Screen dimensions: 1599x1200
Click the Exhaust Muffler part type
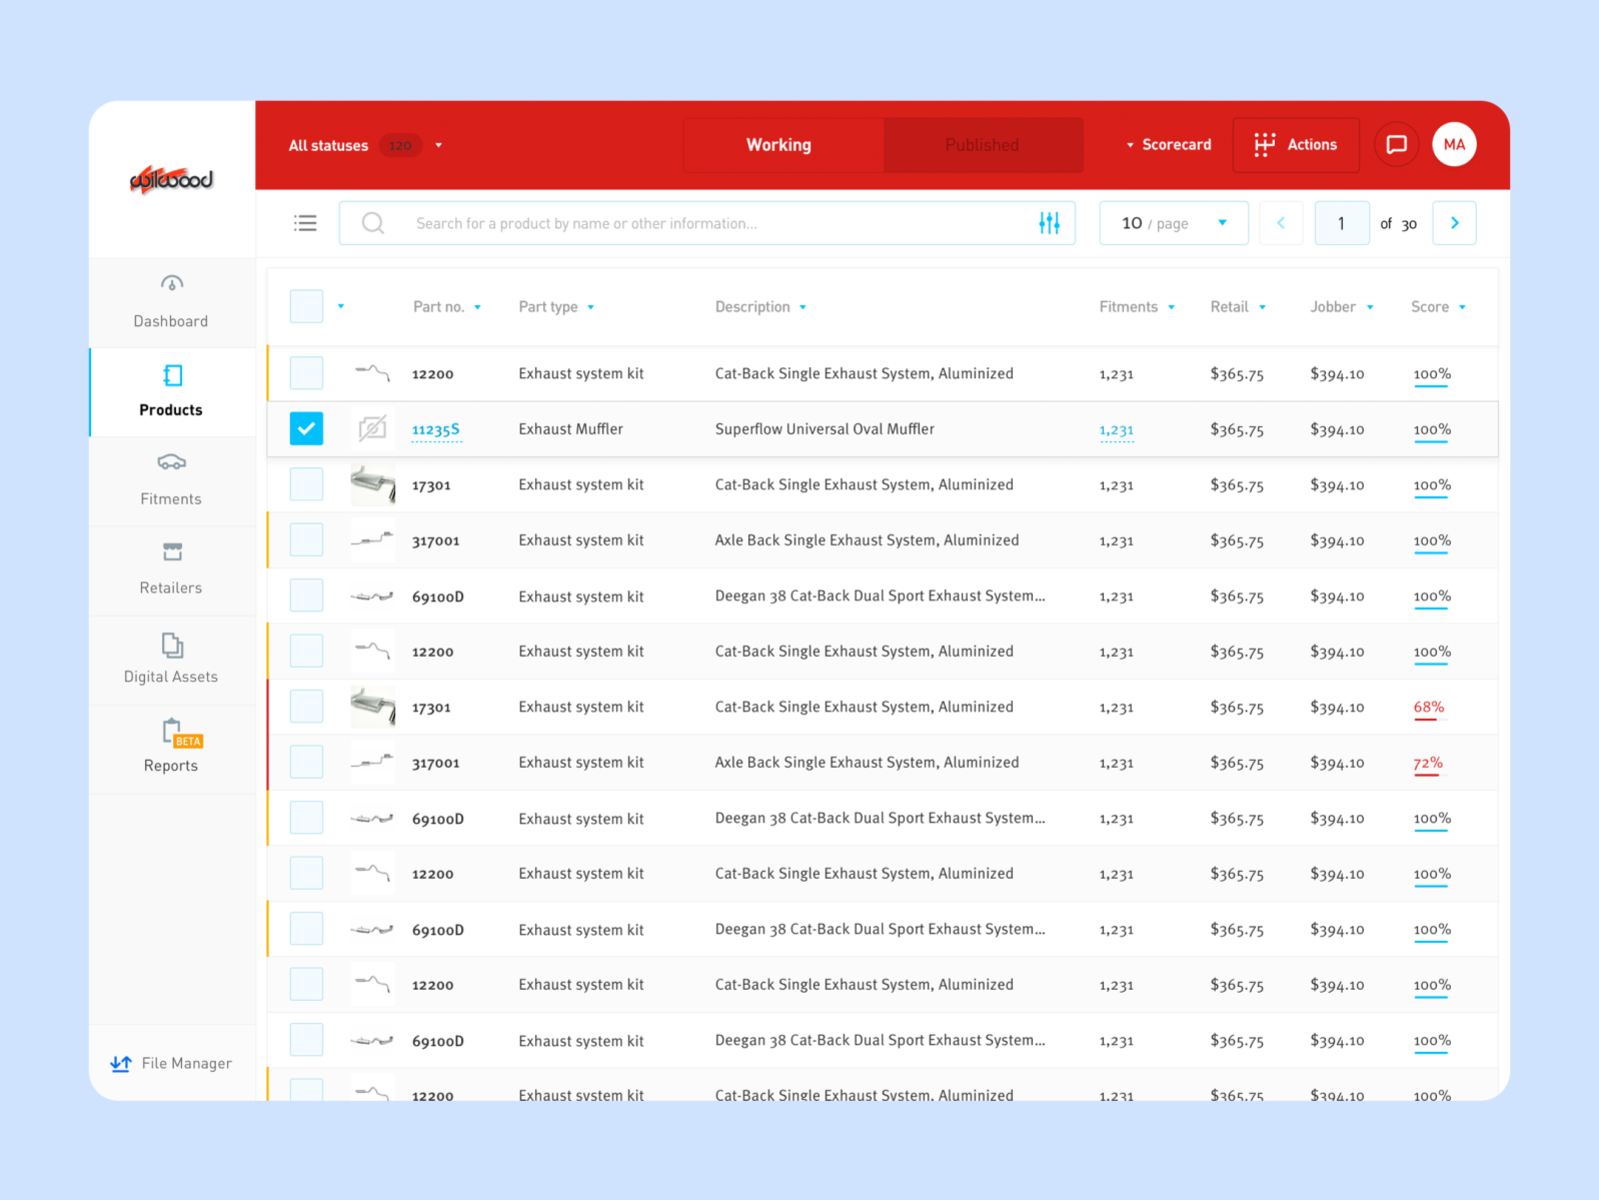click(x=571, y=429)
